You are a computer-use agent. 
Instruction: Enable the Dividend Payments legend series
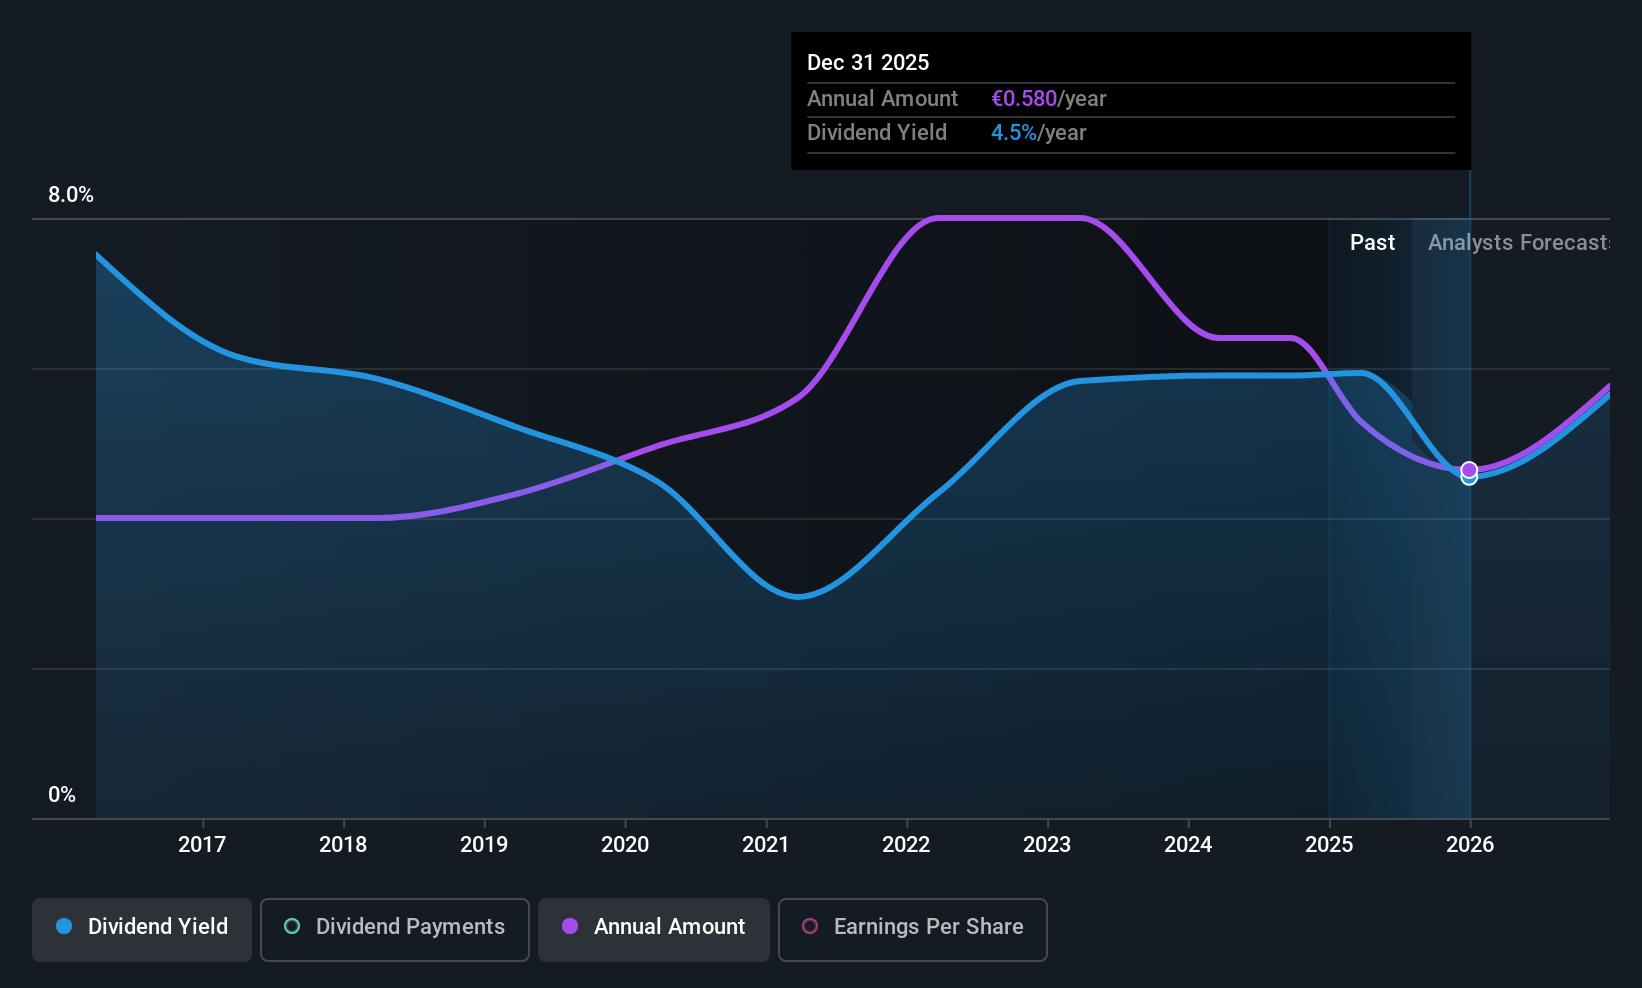tap(395, 928)
